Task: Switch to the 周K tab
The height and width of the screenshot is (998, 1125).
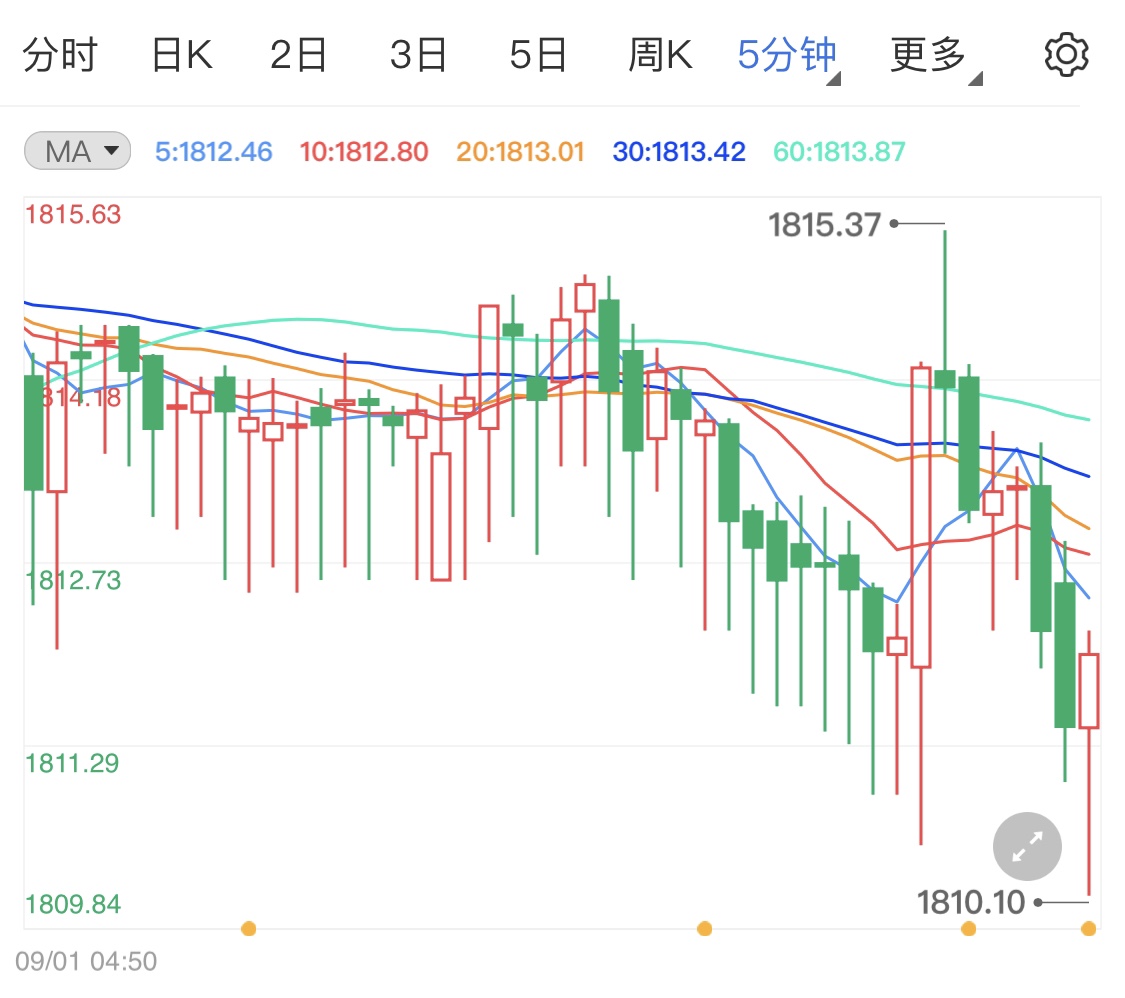Action: pyautogui.click(x=660, y=55)
